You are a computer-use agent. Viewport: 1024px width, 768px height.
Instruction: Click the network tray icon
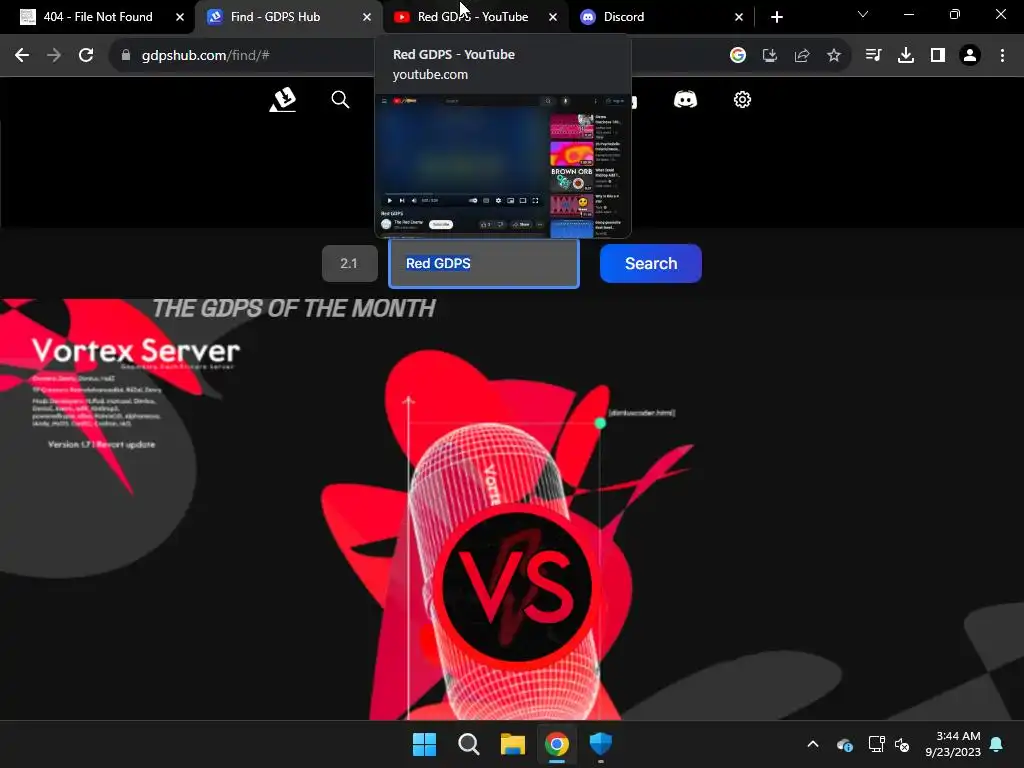tap(876, 744)
